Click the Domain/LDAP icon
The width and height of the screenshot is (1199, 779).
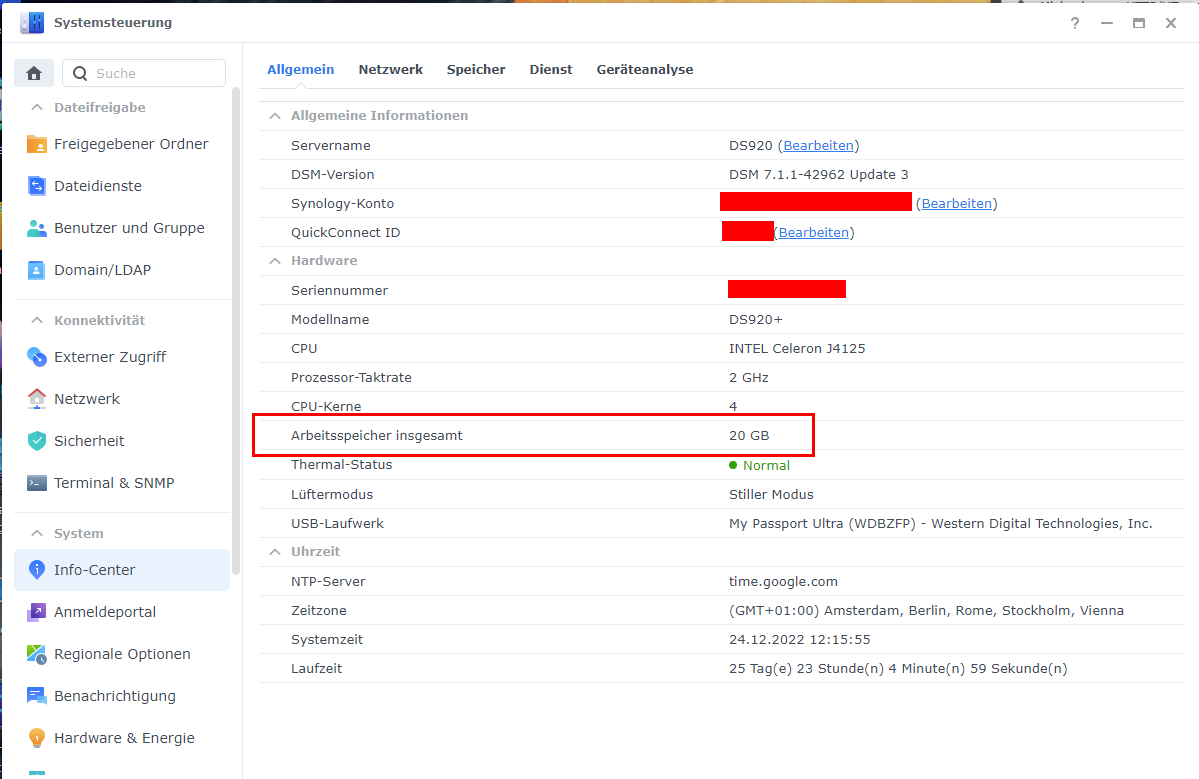(36, 270)
